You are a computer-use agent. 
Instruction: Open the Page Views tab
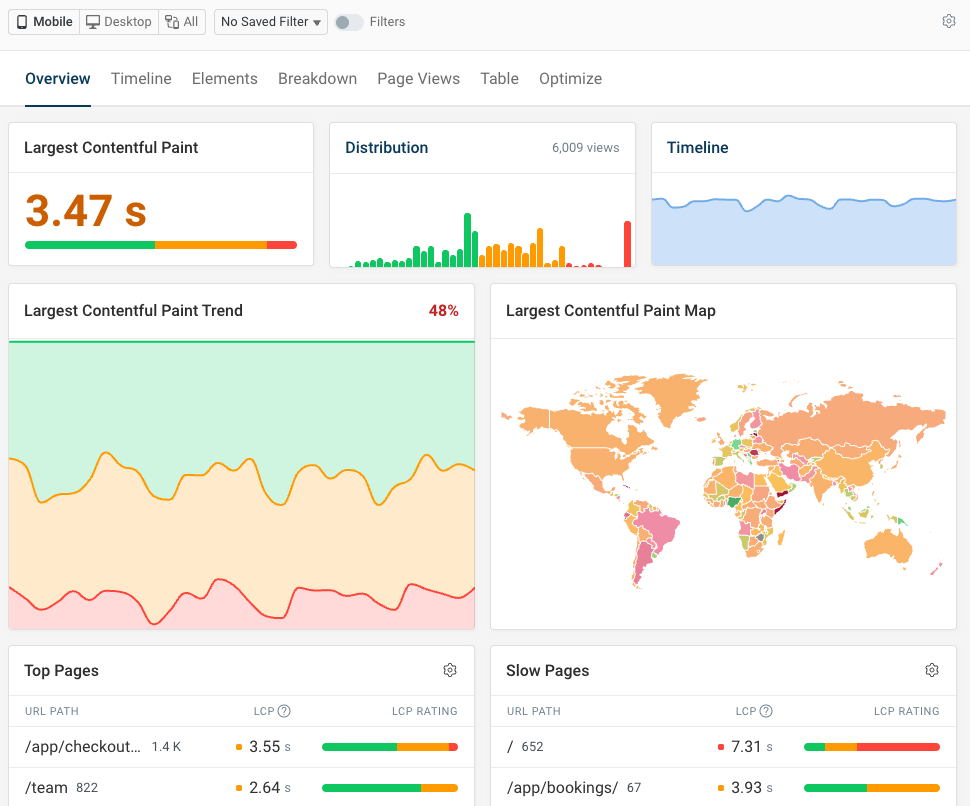tap(418, 78)
